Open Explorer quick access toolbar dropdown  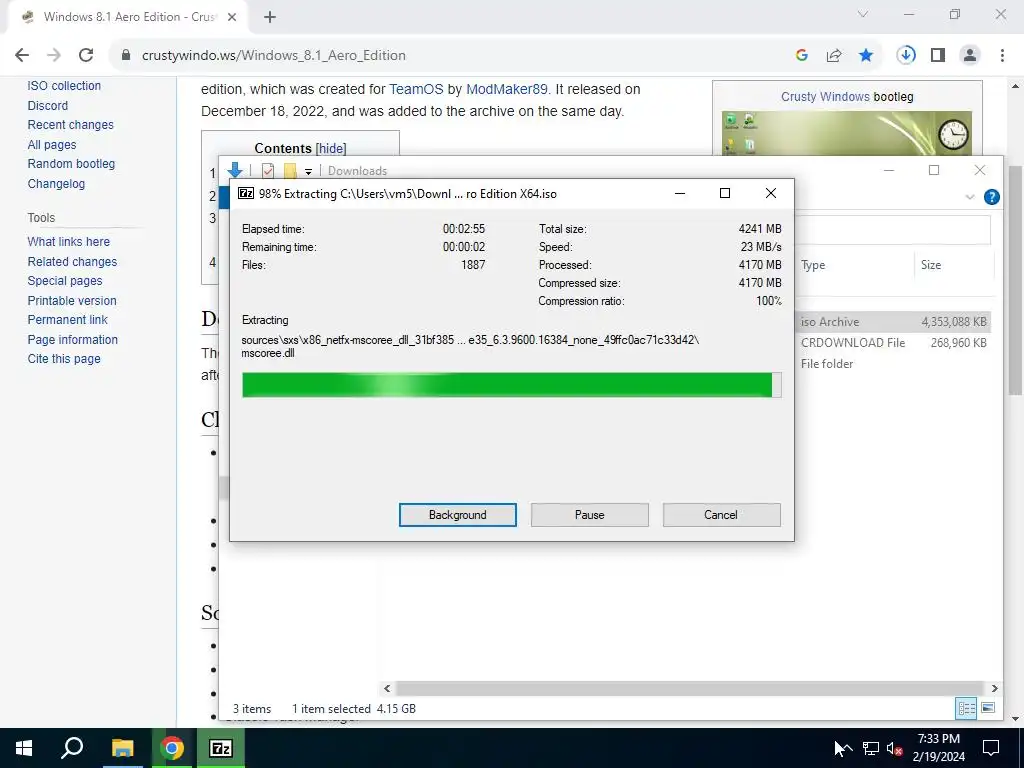pos(308,171)
